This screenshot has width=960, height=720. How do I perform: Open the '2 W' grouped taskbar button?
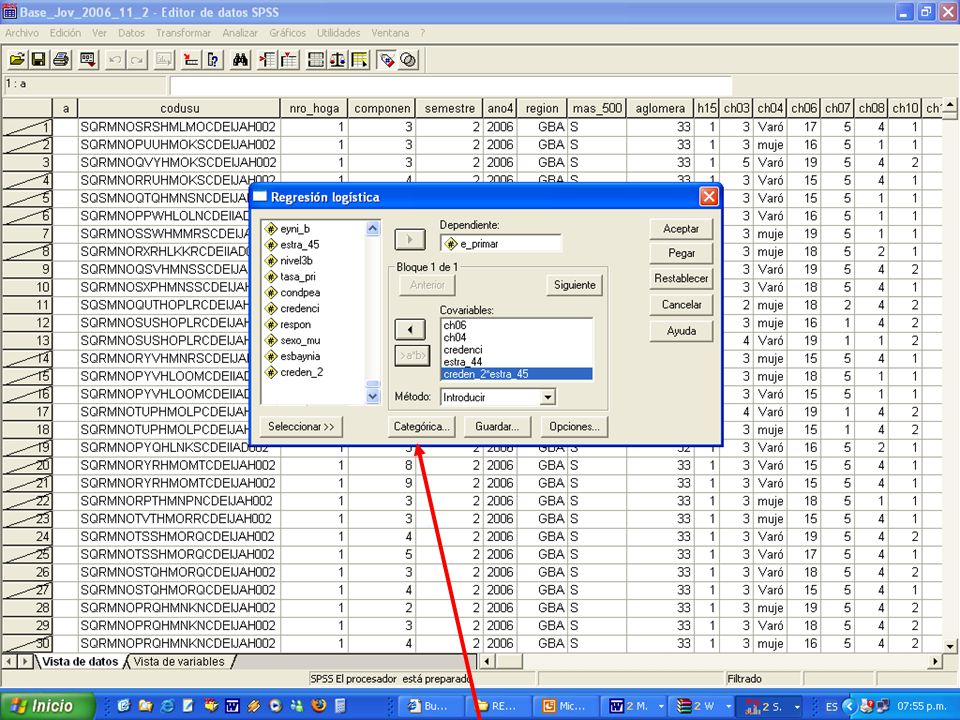703,706
